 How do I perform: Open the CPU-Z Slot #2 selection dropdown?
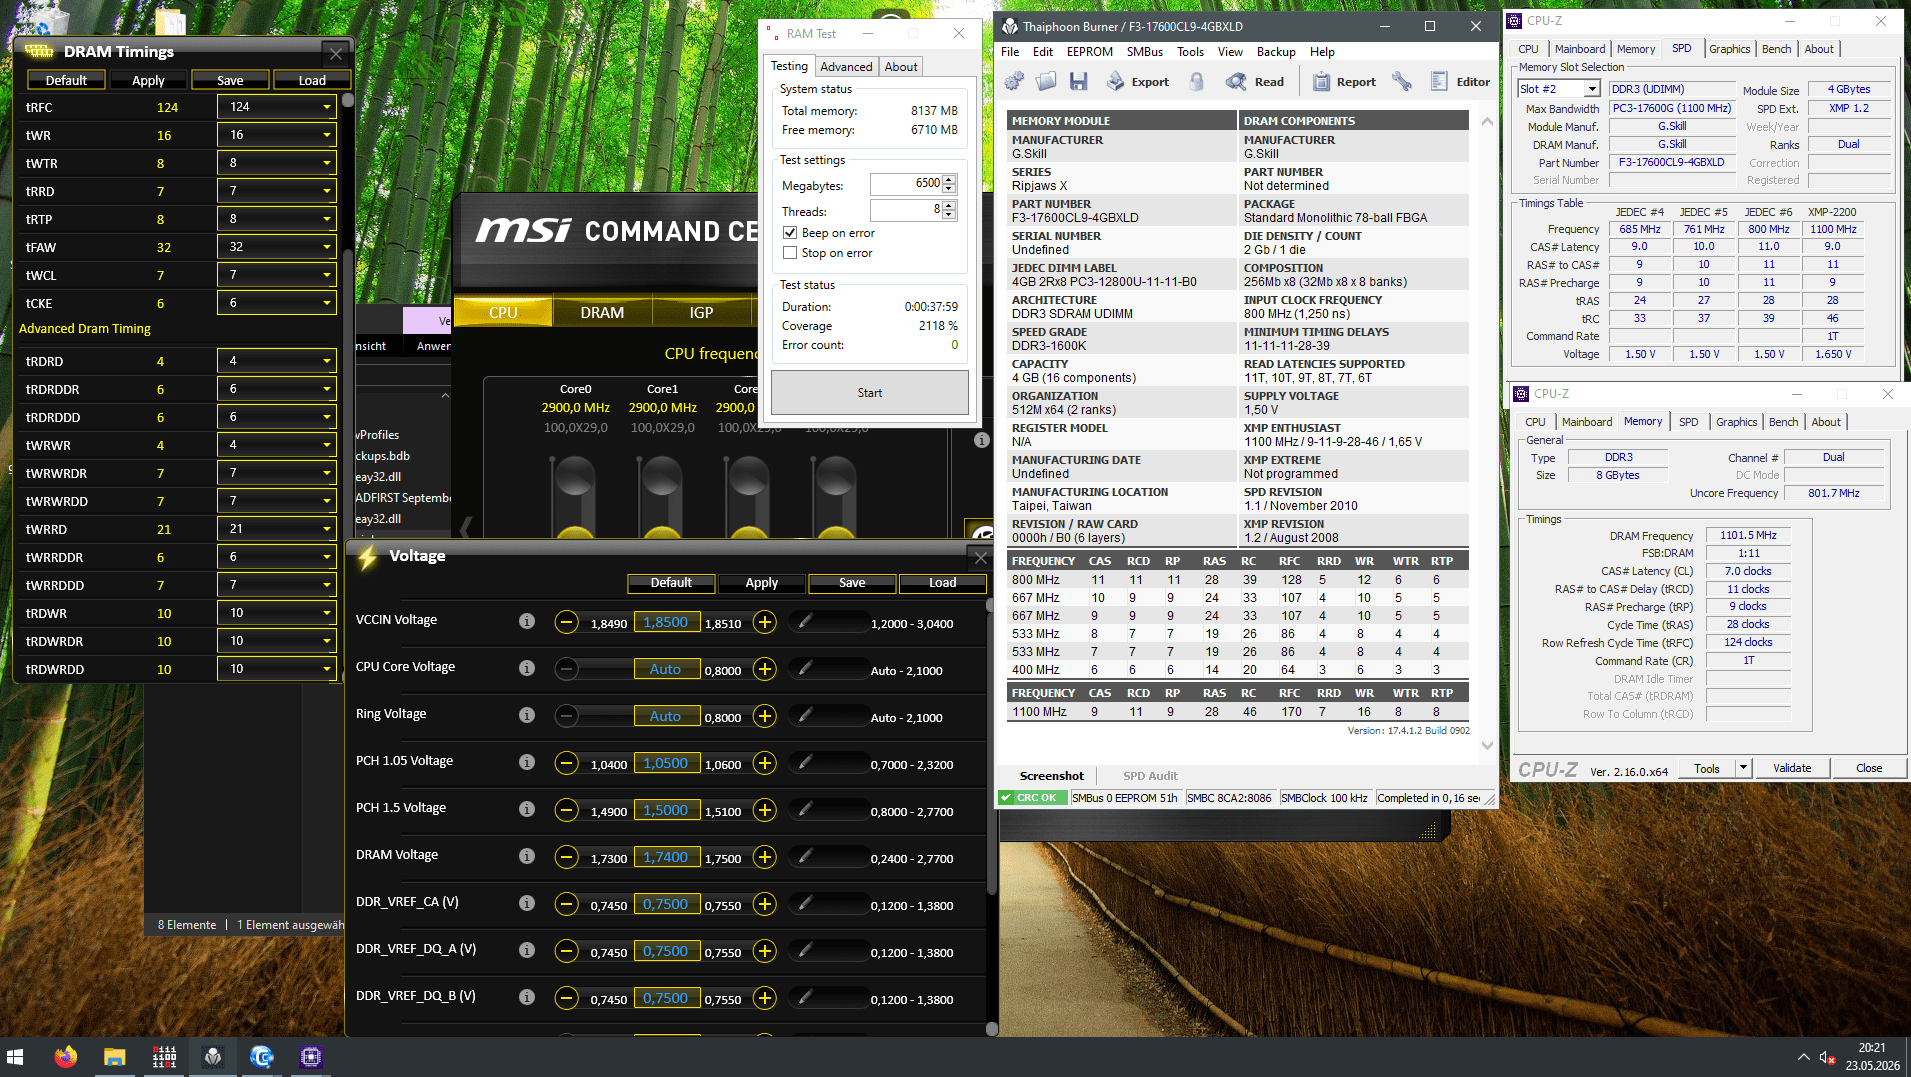point(1558,89)
